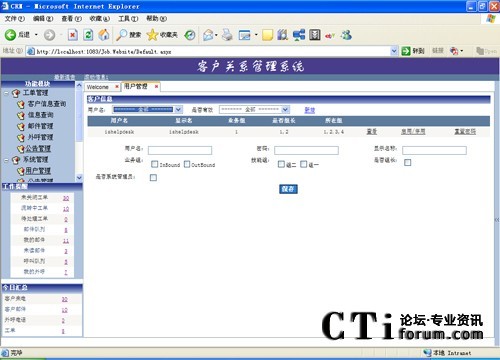Collapse the 工单管理 tree node
The height and width of the screenshot is (360, 500).
[x=6, y=93]
